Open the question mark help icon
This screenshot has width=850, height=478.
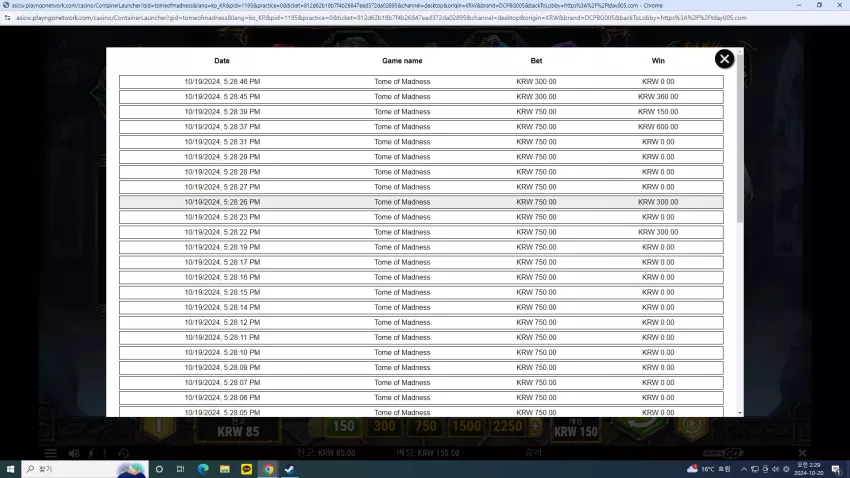[105, 453]
